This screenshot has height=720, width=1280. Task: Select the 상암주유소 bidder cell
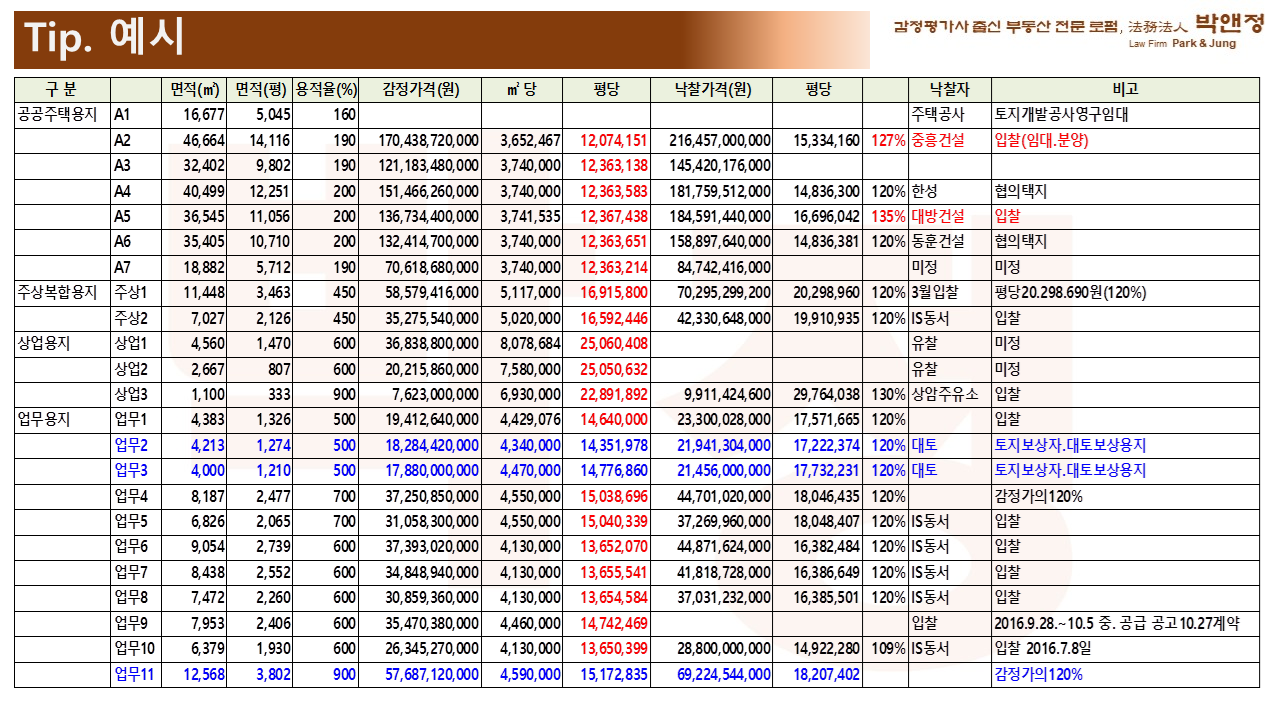click(x=944, y=394)
